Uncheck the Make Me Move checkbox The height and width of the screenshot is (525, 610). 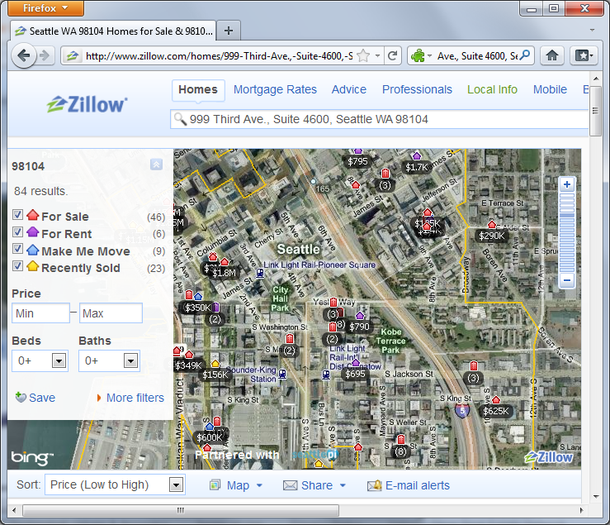[18, 248]
